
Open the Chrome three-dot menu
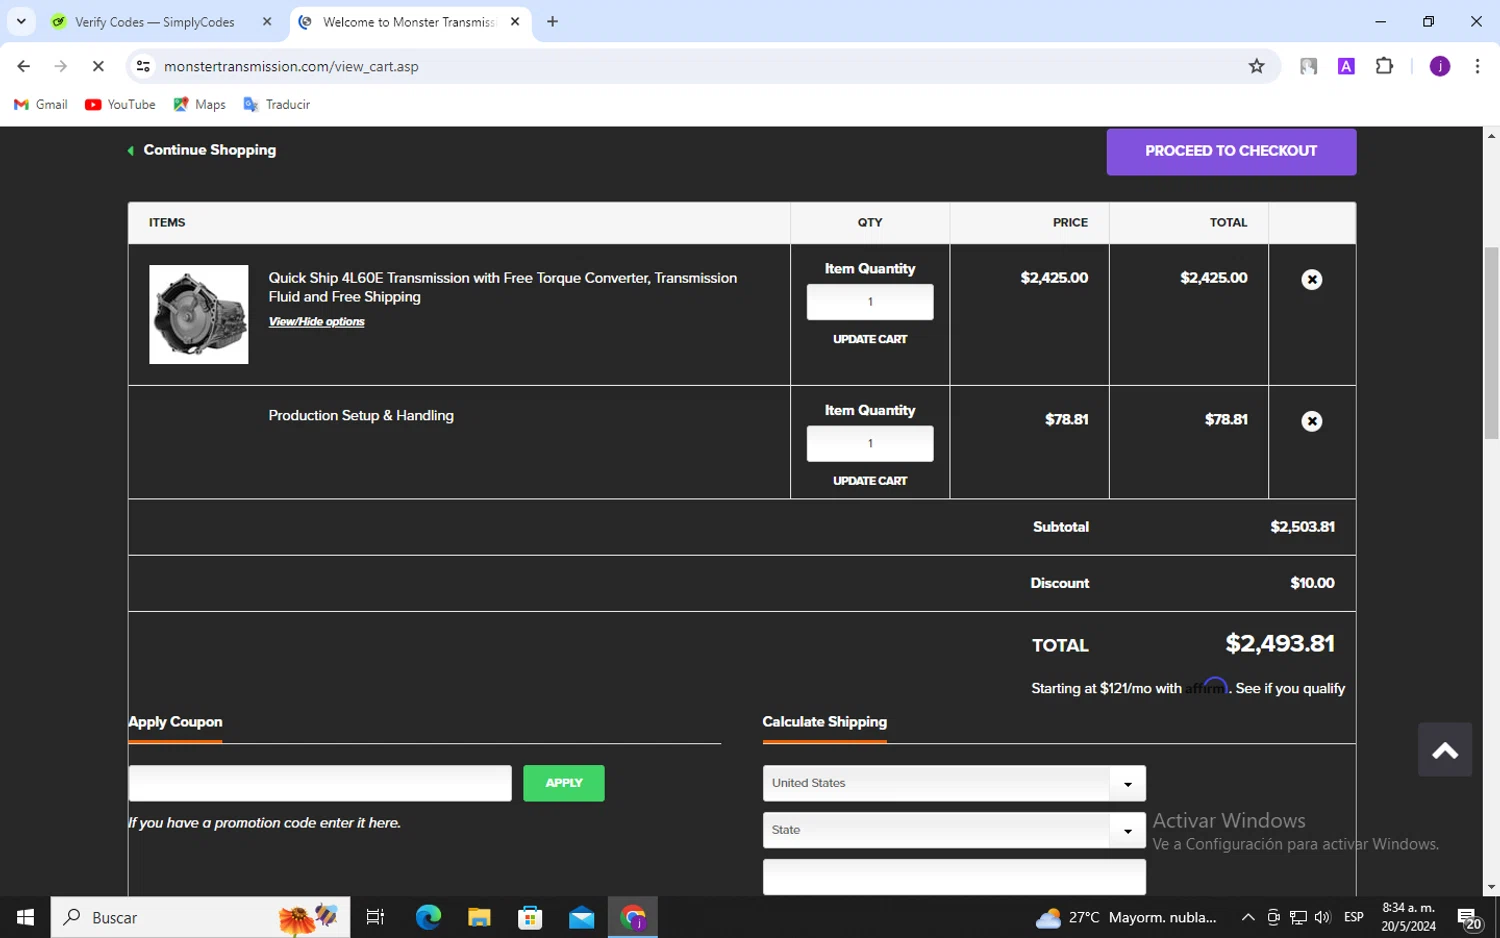(x=1477, y=67)
